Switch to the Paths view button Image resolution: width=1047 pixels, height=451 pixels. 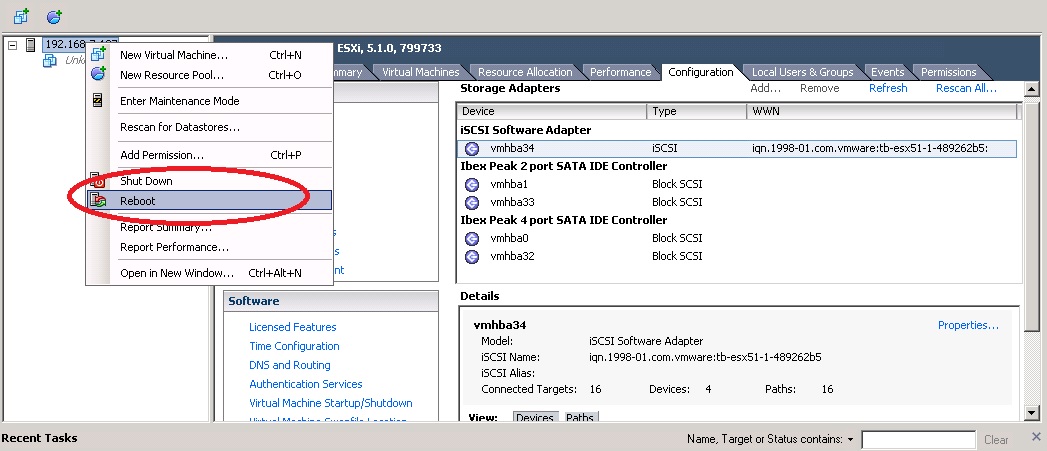(579, 417)
